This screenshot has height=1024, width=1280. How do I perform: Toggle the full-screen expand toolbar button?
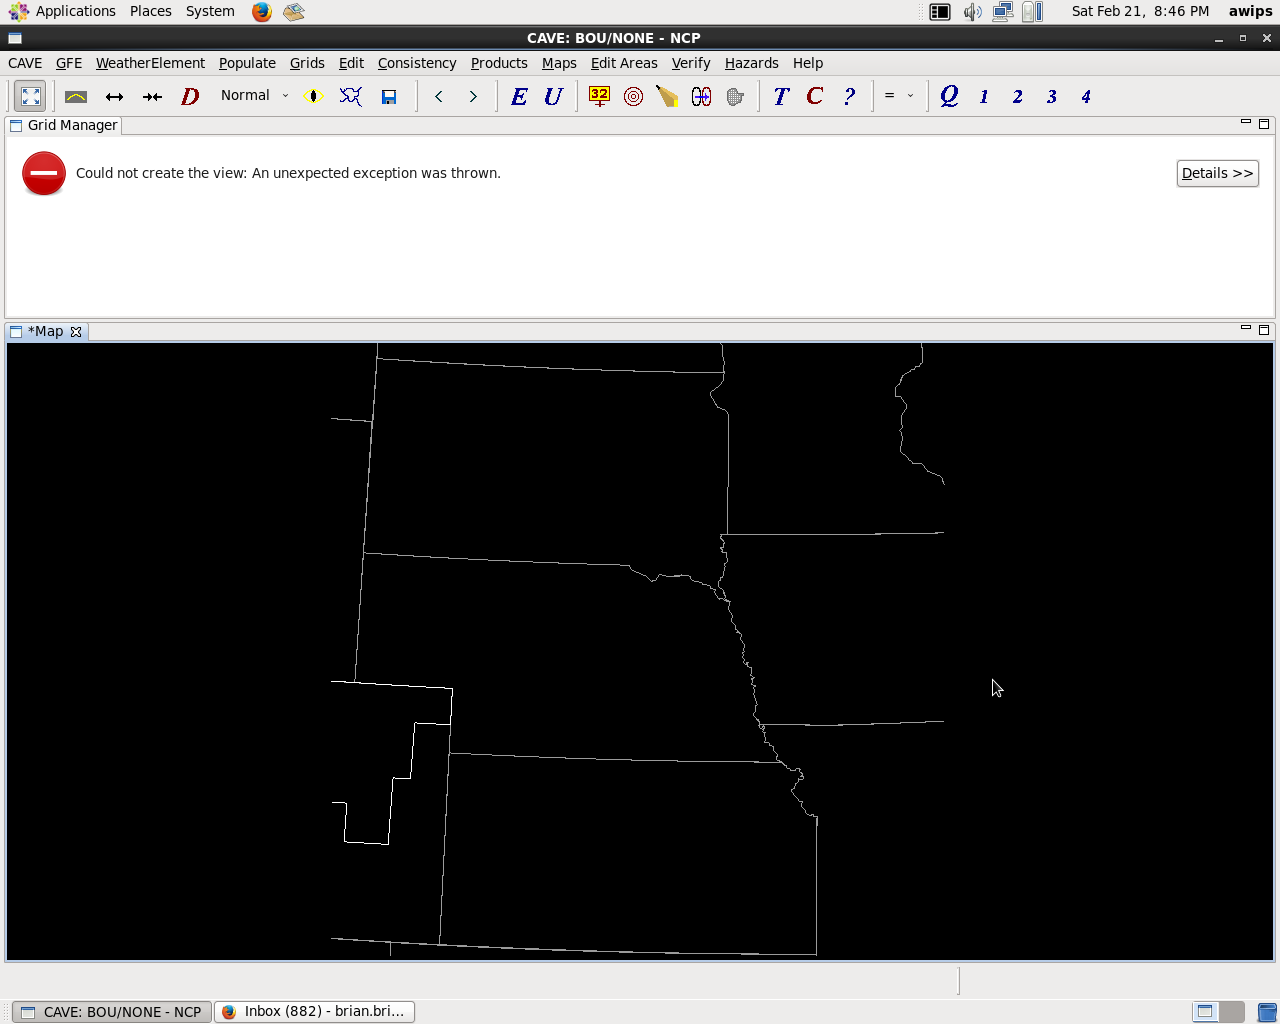(x=31, y=97)
